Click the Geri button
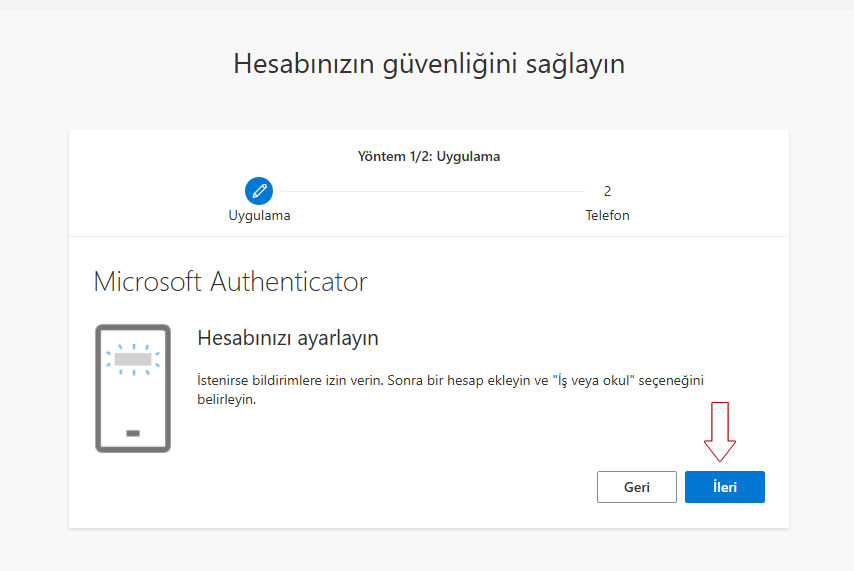This screenshot has height=571, width=854. click(637, 487)
